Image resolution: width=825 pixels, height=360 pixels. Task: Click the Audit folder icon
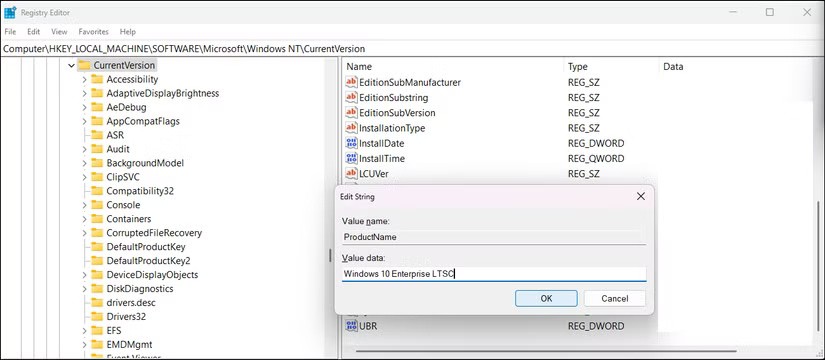[97, 149]
